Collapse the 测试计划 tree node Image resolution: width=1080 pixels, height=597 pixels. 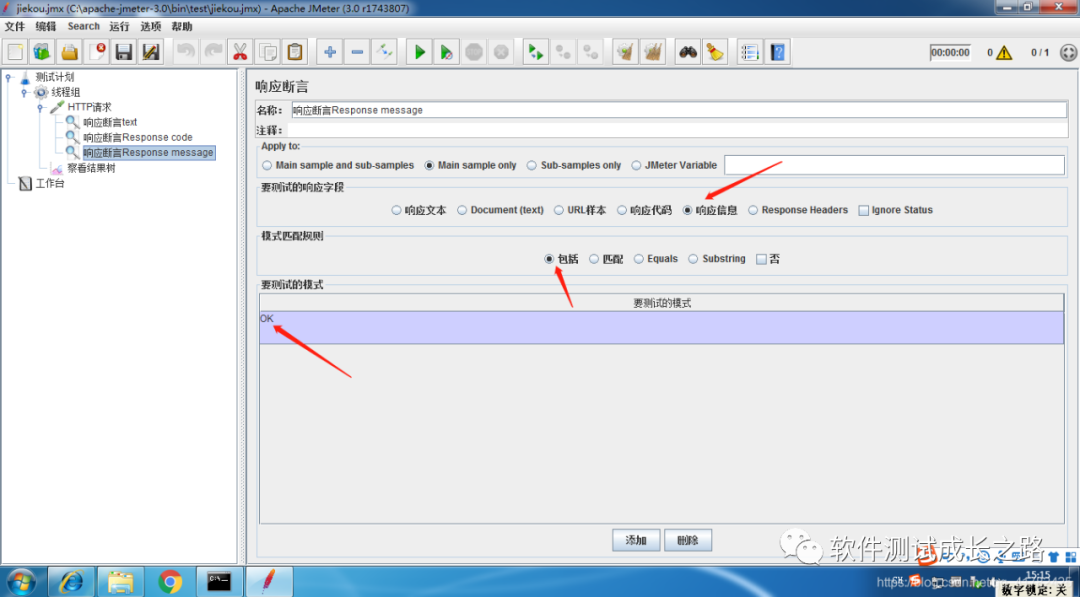[x=8, y=77]
